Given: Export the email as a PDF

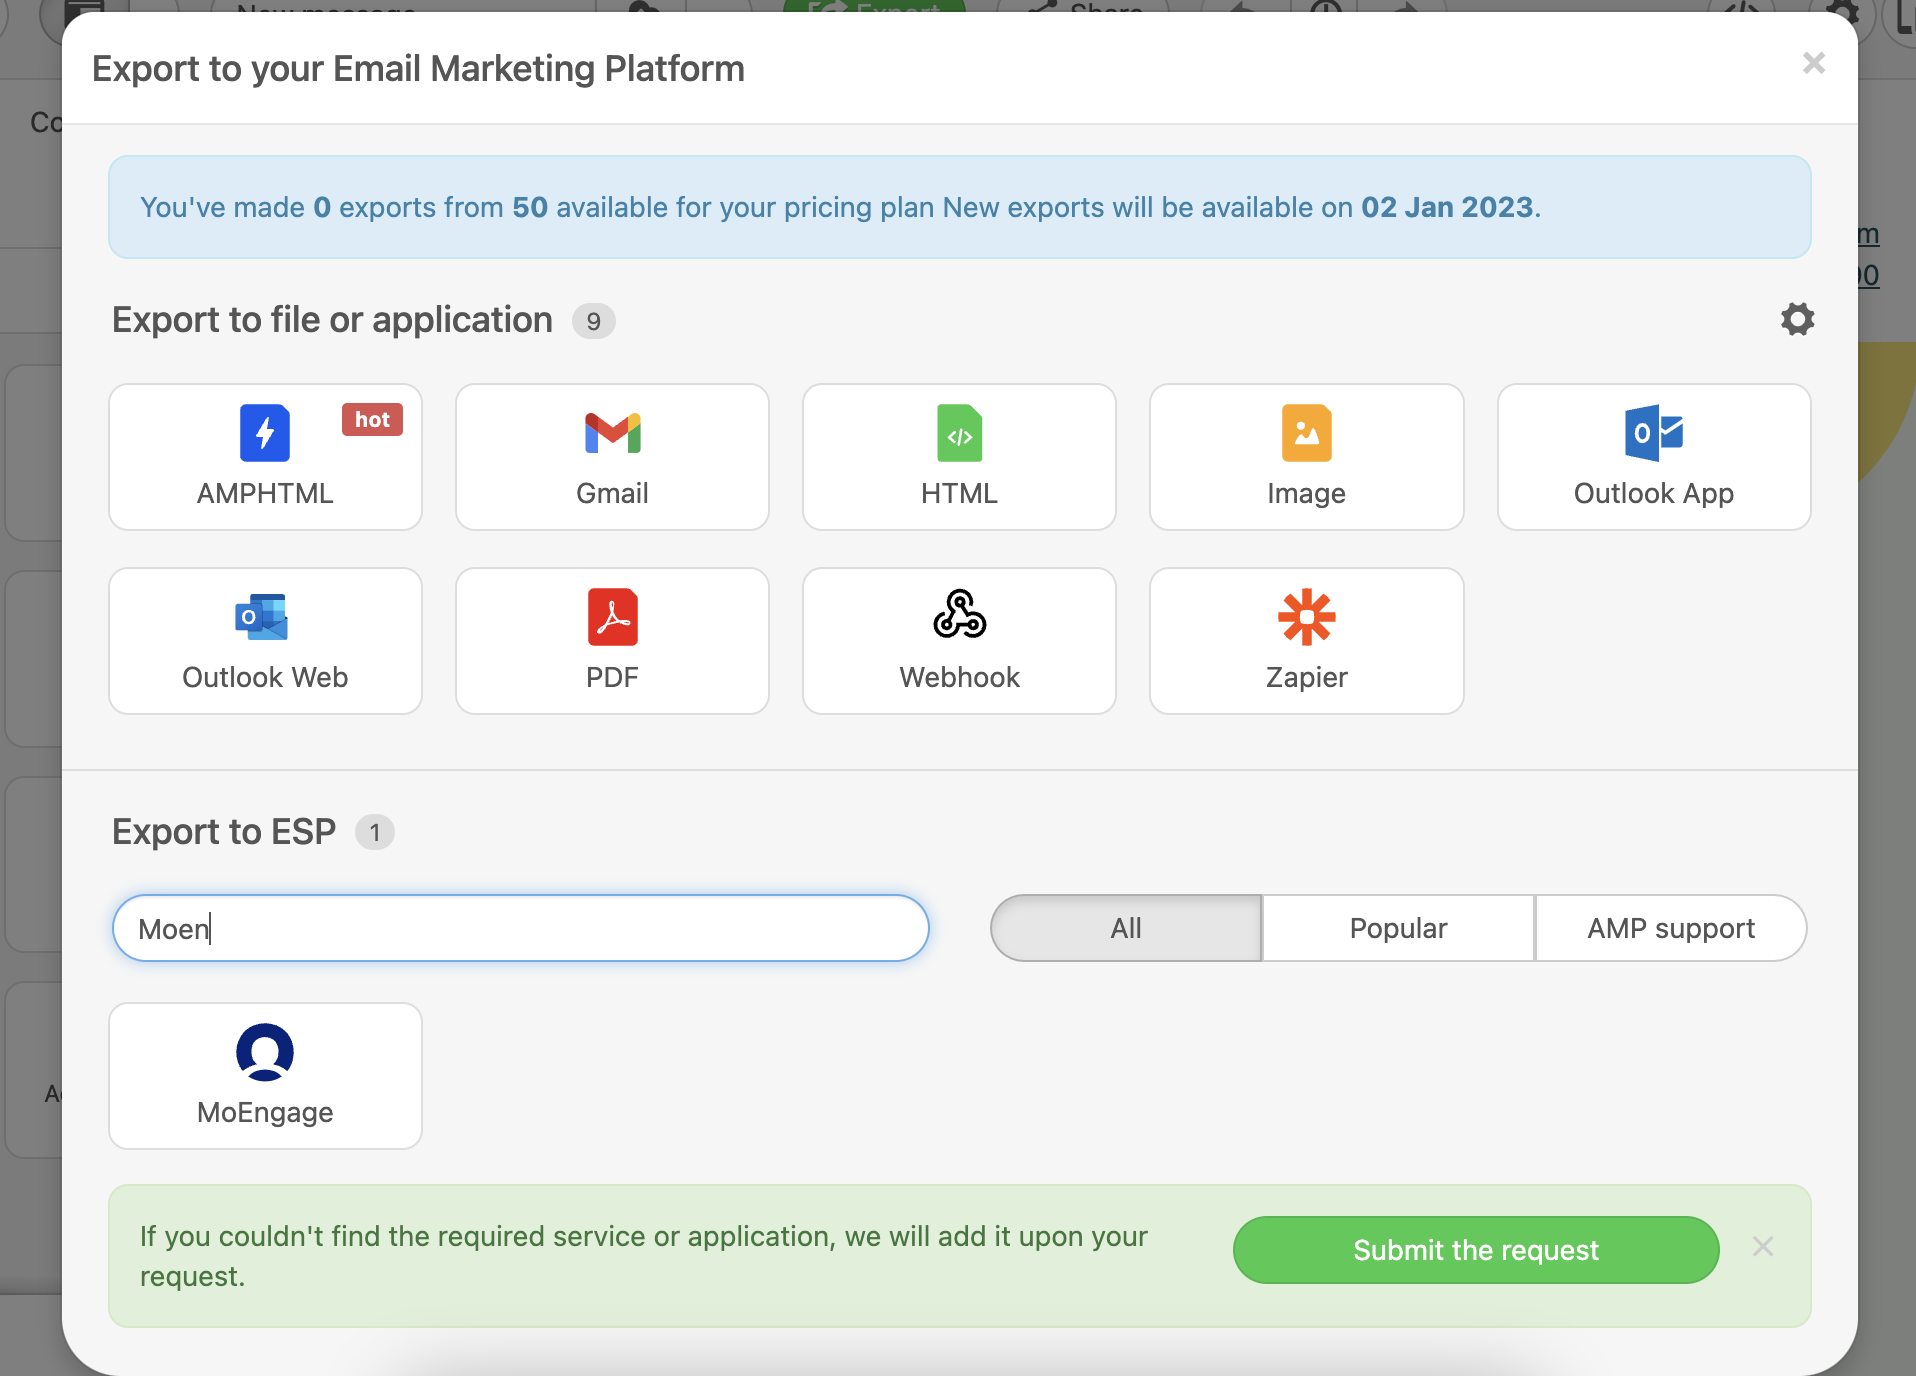Looking at the screenshot, I should click(611, 641).
